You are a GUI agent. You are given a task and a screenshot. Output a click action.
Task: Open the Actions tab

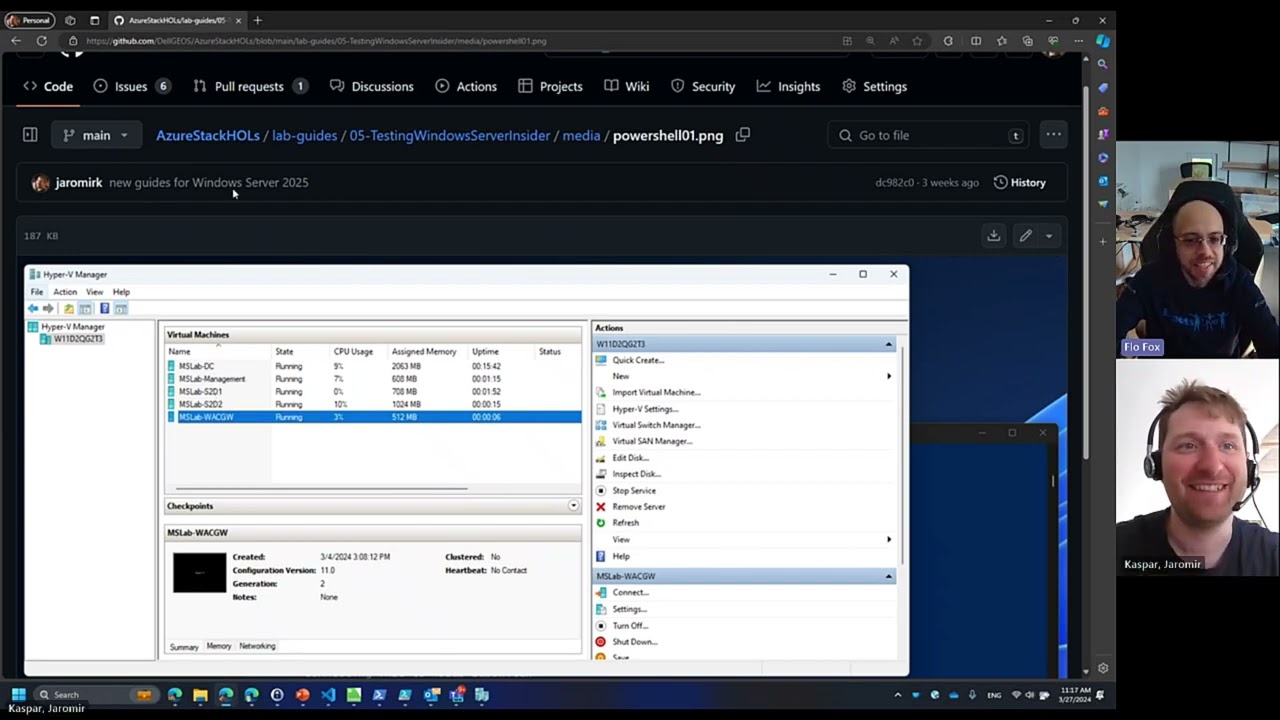pos(466,86)
